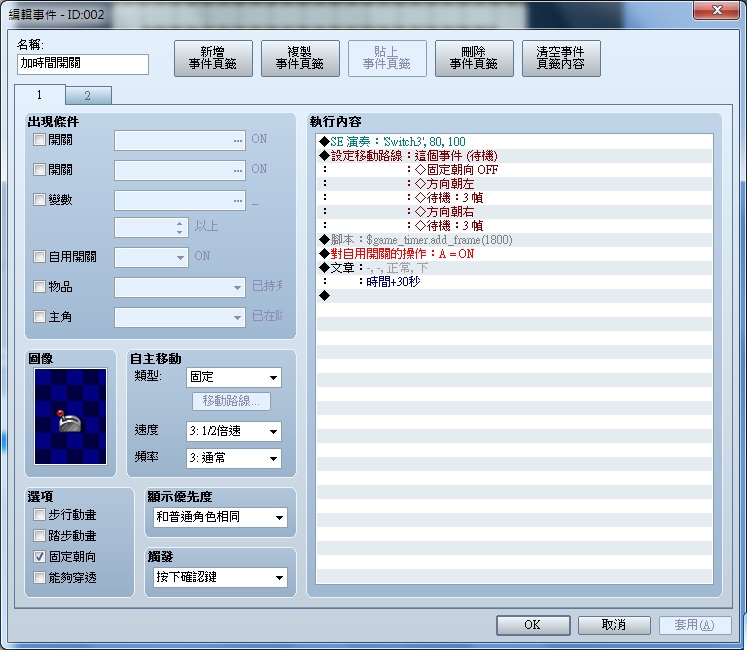Click ellipsis button of the first 開關 field

coord(238,141)
